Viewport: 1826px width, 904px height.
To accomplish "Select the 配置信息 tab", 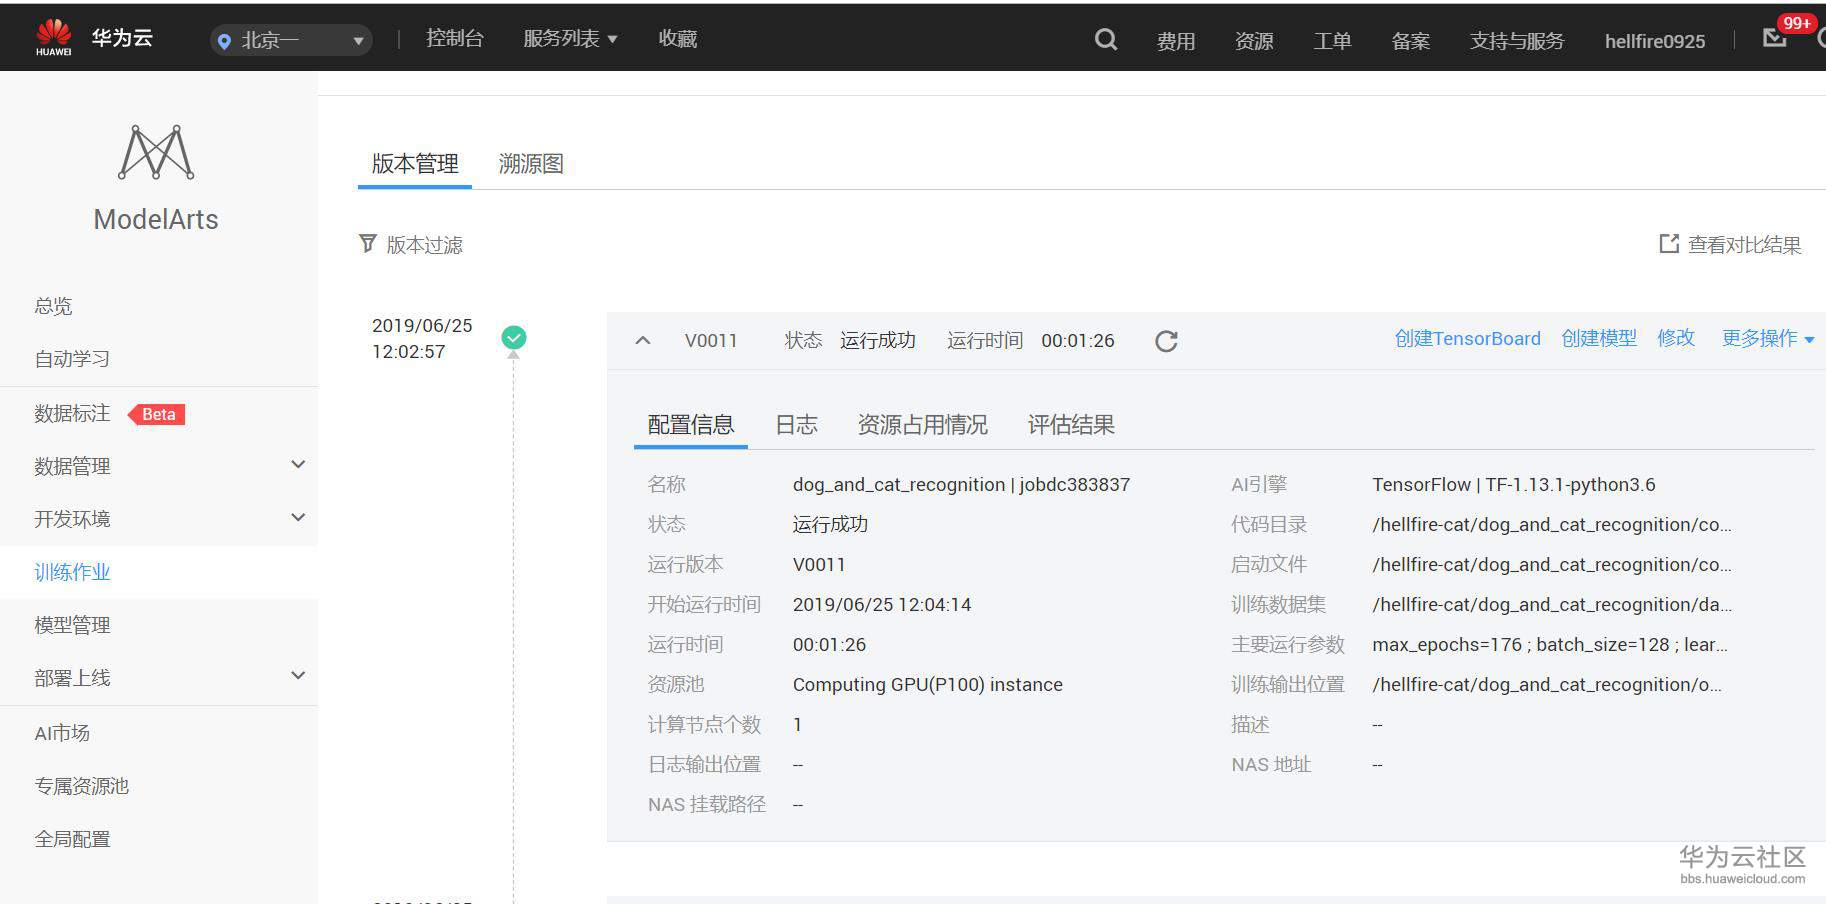I will coord(691,425).
